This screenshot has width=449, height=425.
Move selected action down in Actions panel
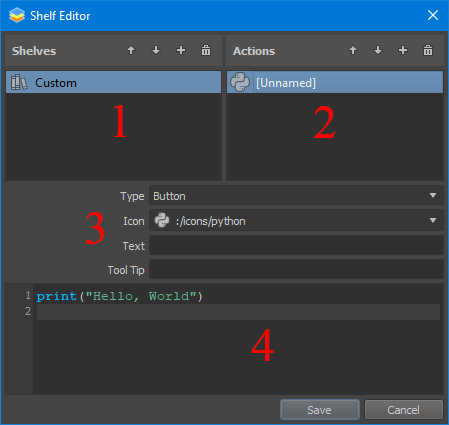(378, 51)
